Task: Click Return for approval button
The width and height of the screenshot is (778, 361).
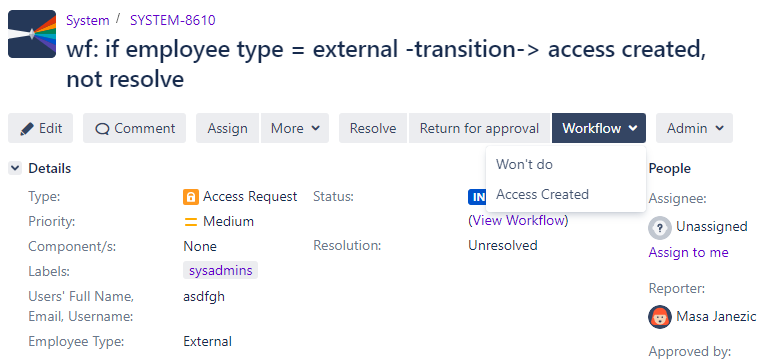Action: [x=479, y=128]
